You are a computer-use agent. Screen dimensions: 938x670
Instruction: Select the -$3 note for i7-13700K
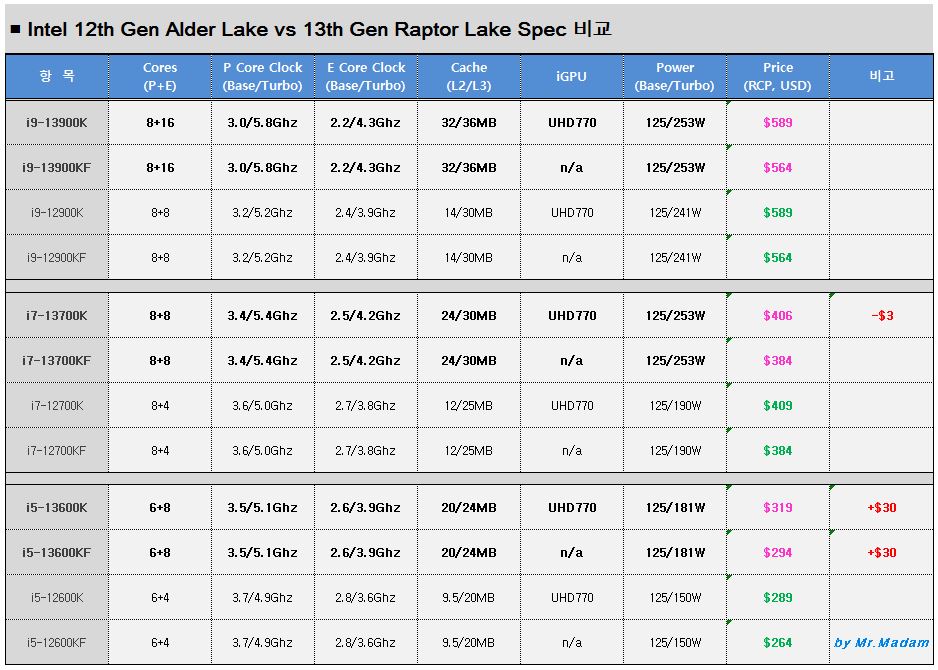click(x=882, y=315)
